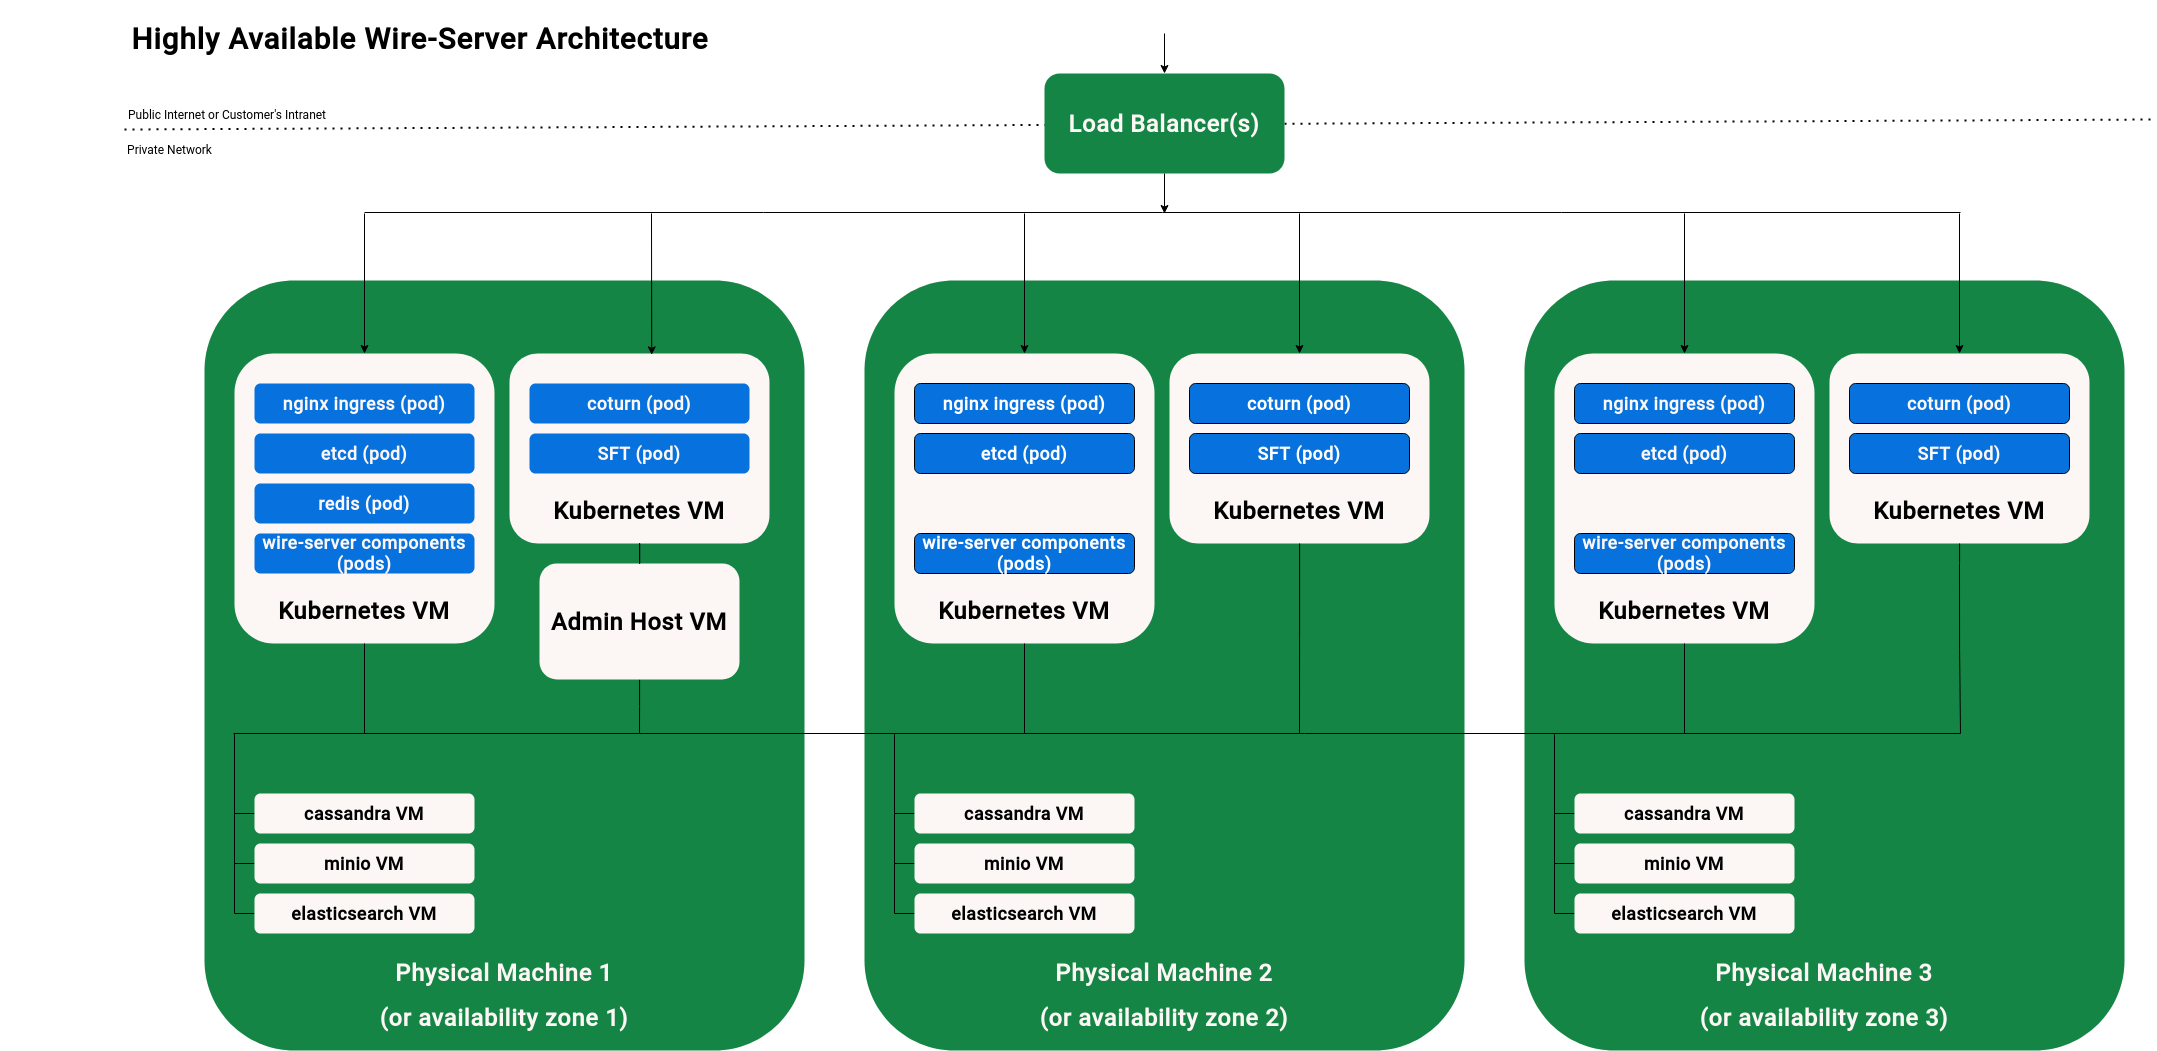2157x1051 pixels.
Task: Select cassandra VM in Physical Machine 2
Action: [1024, 813]
